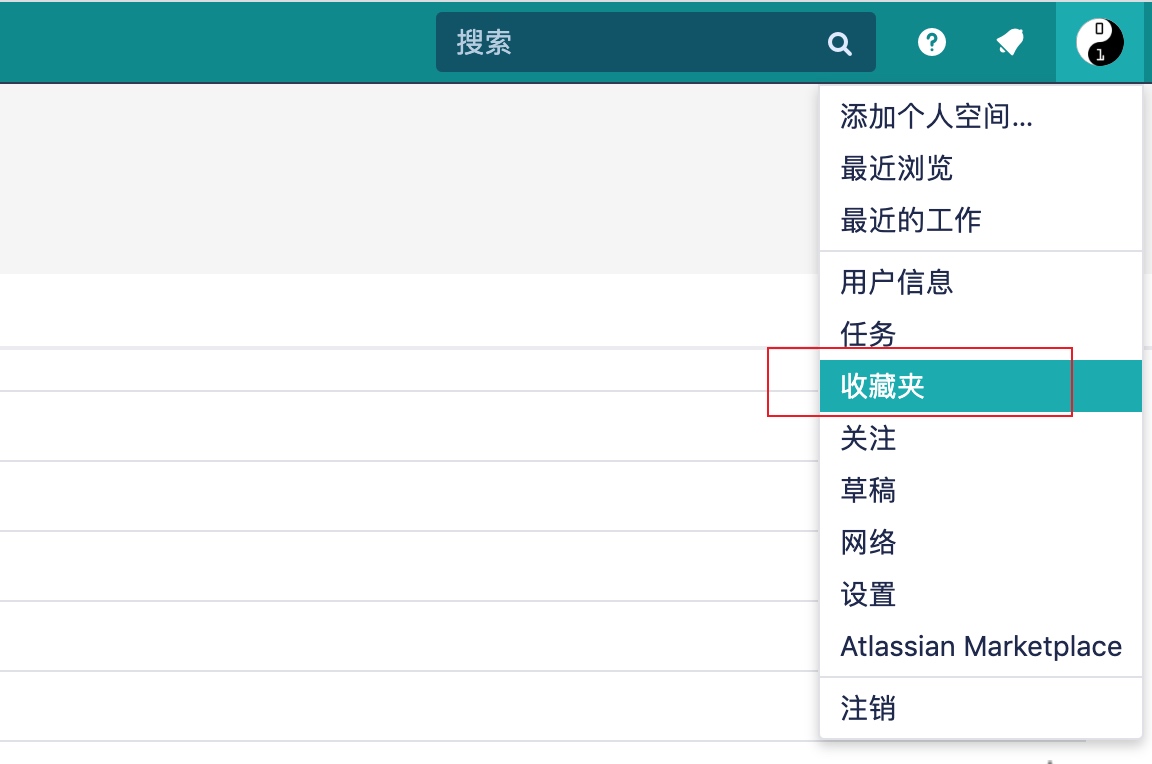Open 设置 in the user menu

(981, 594)
